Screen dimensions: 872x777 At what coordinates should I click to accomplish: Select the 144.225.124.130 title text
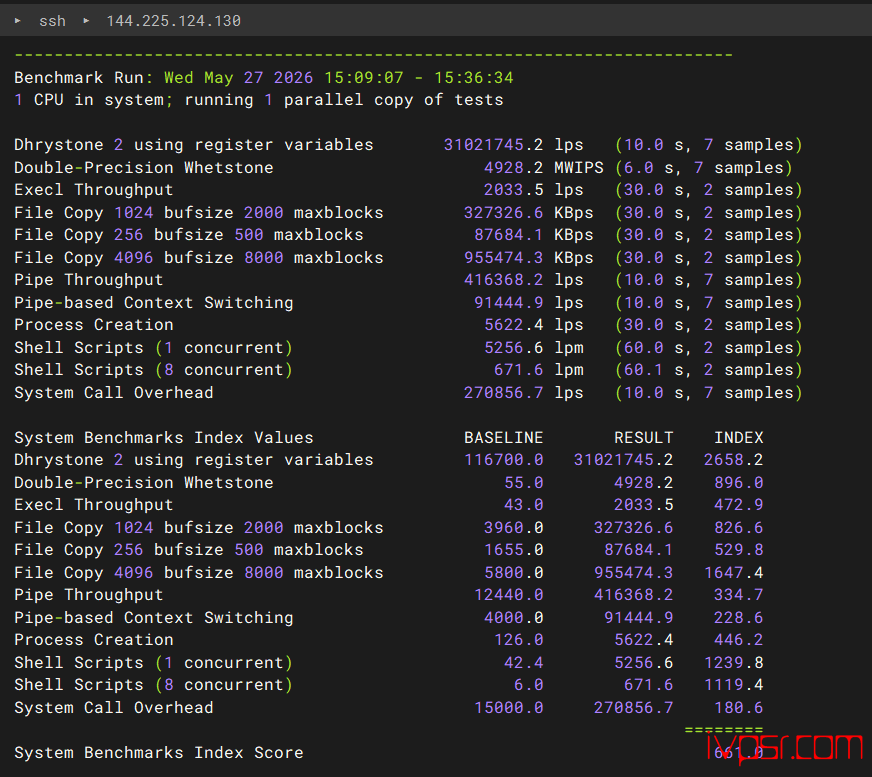[x=174, y=21]
